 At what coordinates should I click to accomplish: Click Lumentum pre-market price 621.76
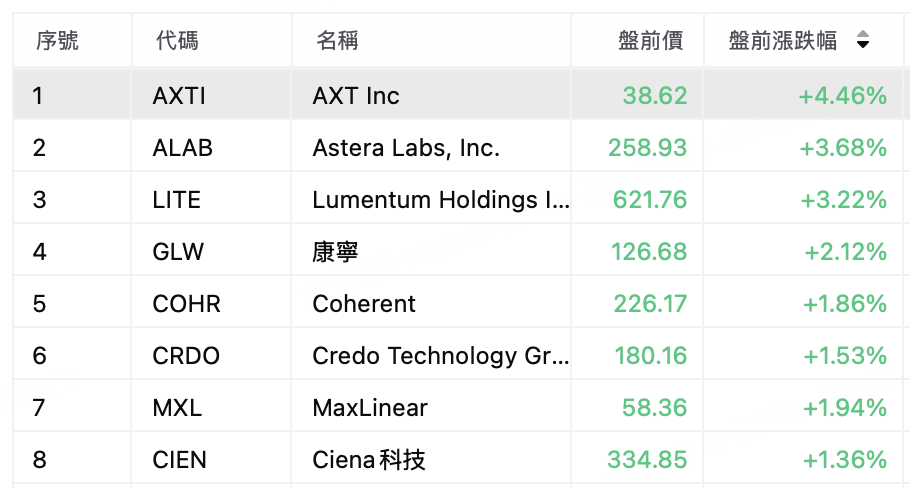point(650,200)
